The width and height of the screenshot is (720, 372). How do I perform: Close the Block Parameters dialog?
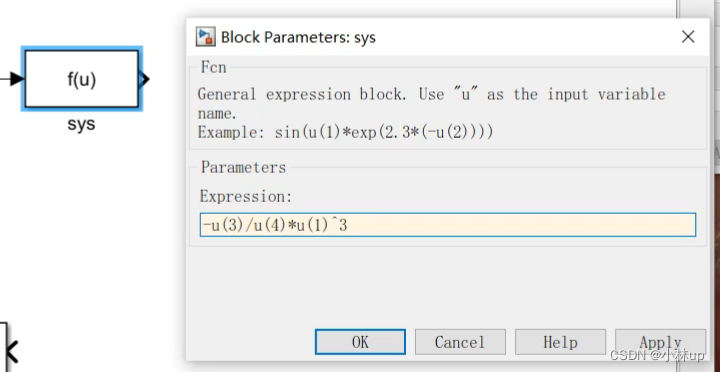pyautogui.click(x=688, y=37)
